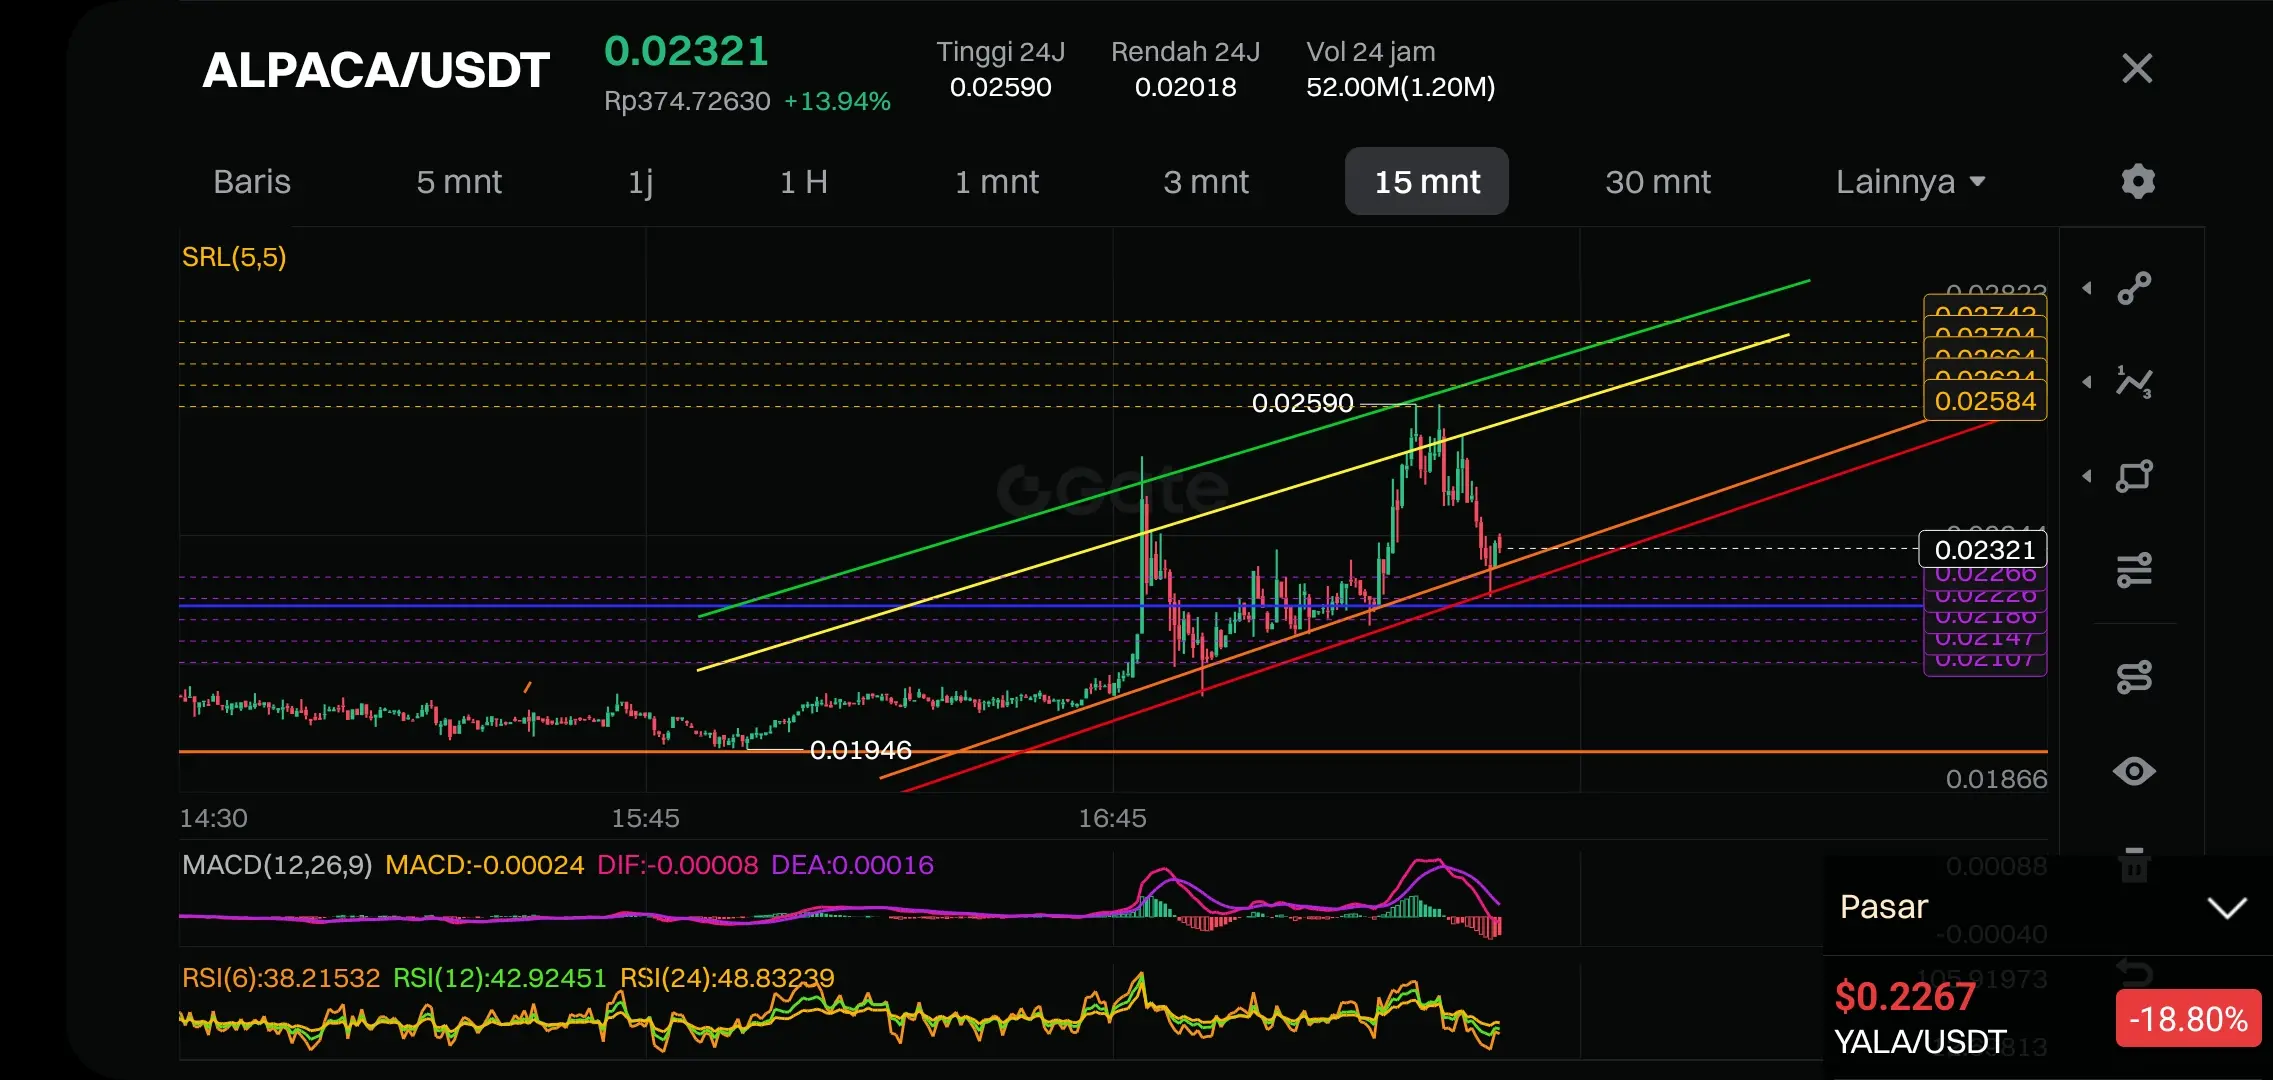Open the drawing parameters adjust icon
Viewport: 2273px width, 1080px height.
tap(2134, 570)
